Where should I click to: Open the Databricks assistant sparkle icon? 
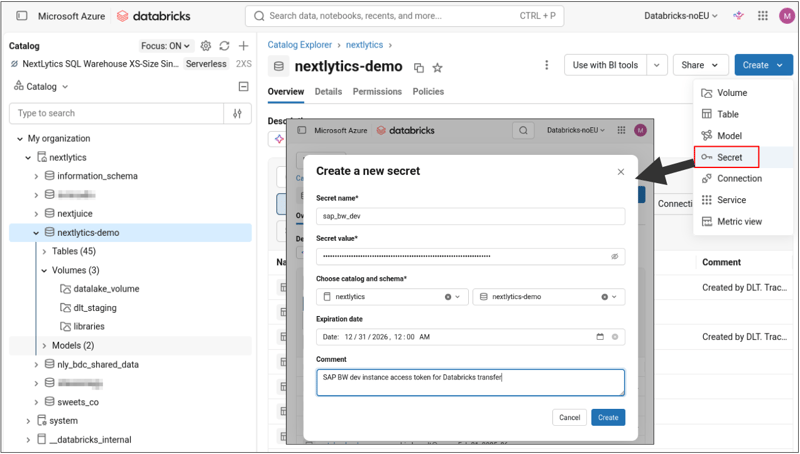(738, 16)
